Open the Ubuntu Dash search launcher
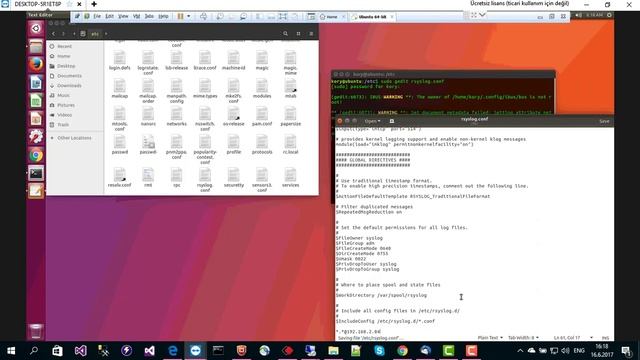Viewport: 640px width, 360px height. pos(36,29)
